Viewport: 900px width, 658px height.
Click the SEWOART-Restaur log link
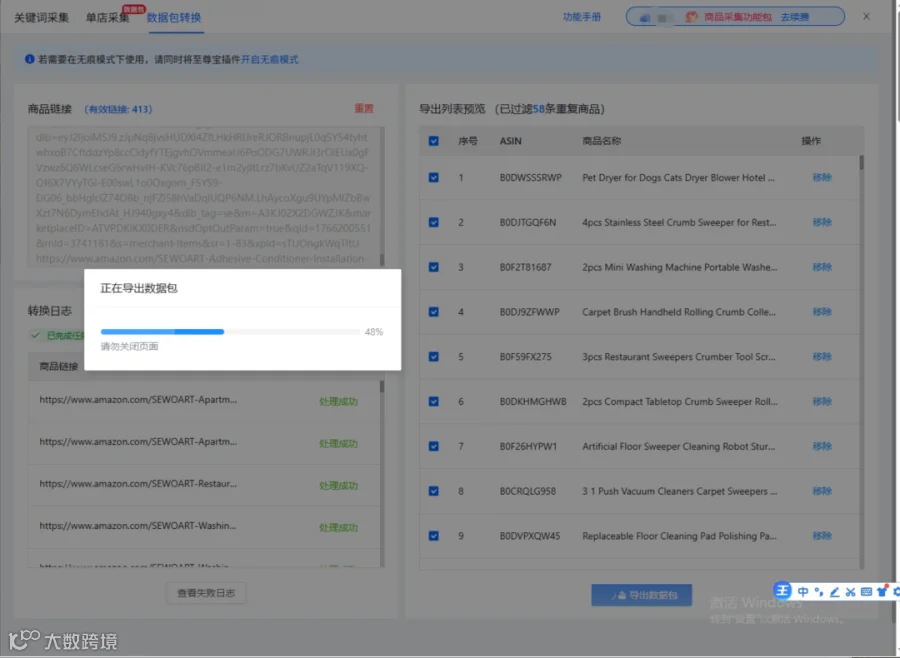(x=138, y=483)
